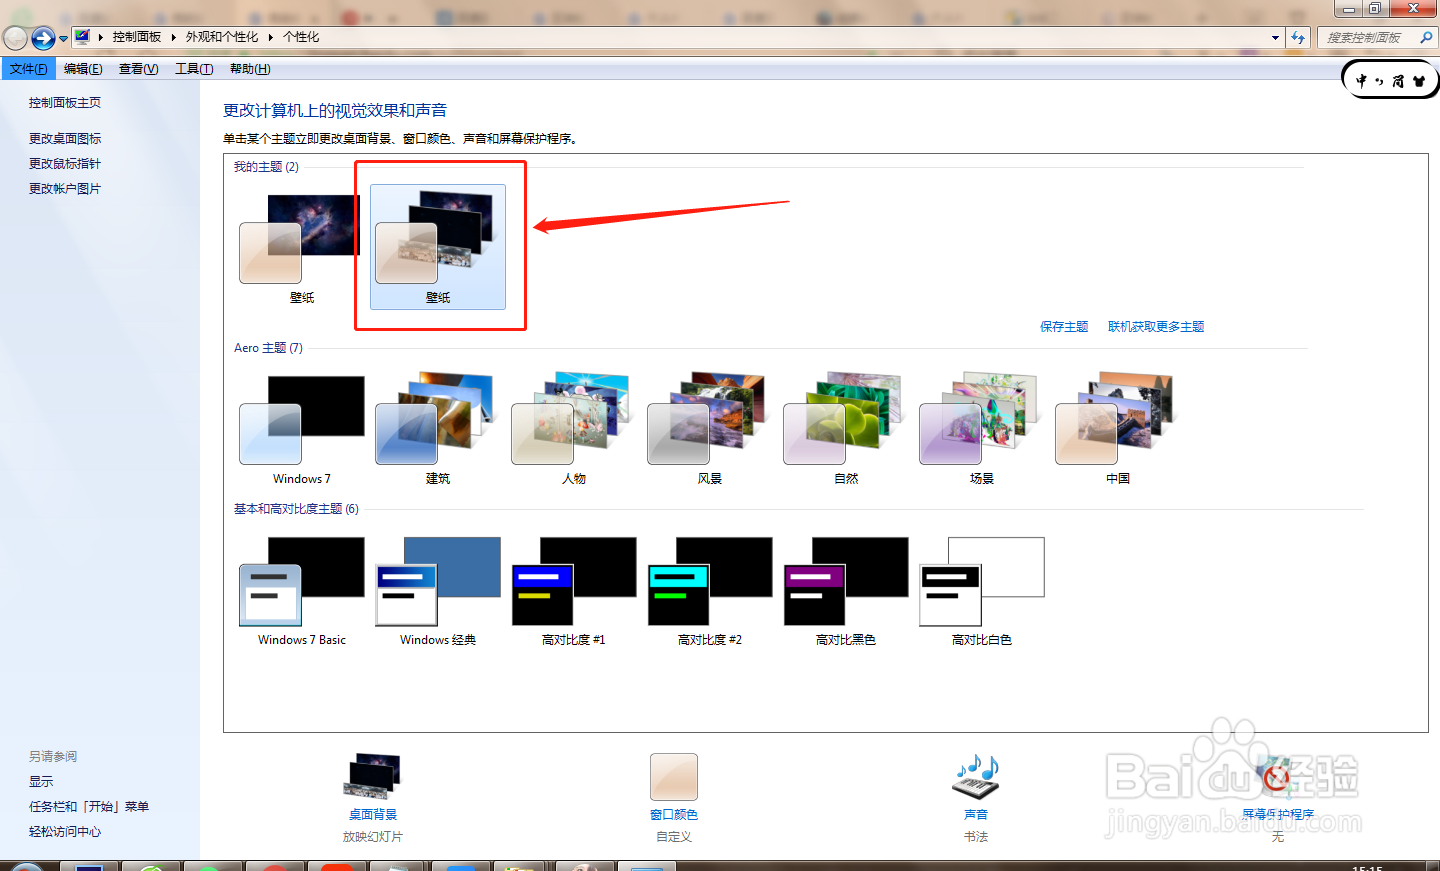Viewport: 1440px width, 871px height.
Task: Open the 窗口颜色 window color swatch
Action: pos(674,777)
